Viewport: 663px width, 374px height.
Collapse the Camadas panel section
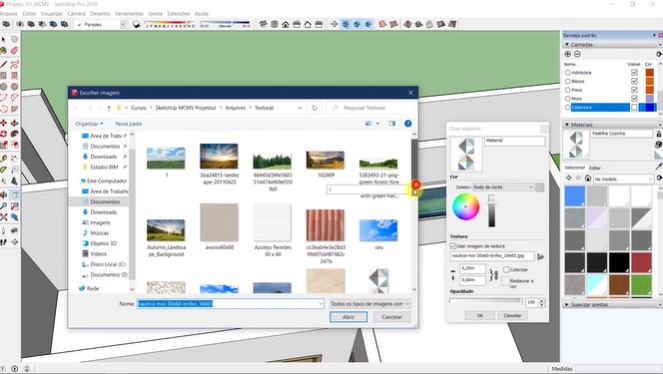point(567,44)
